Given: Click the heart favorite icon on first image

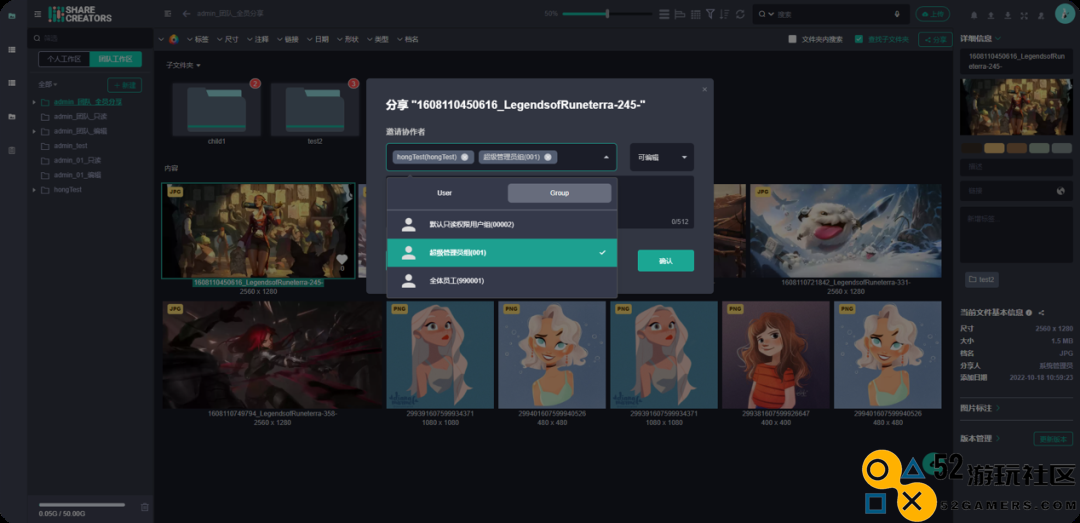Looking at the screenshot, I should click(x=342, y=260).
